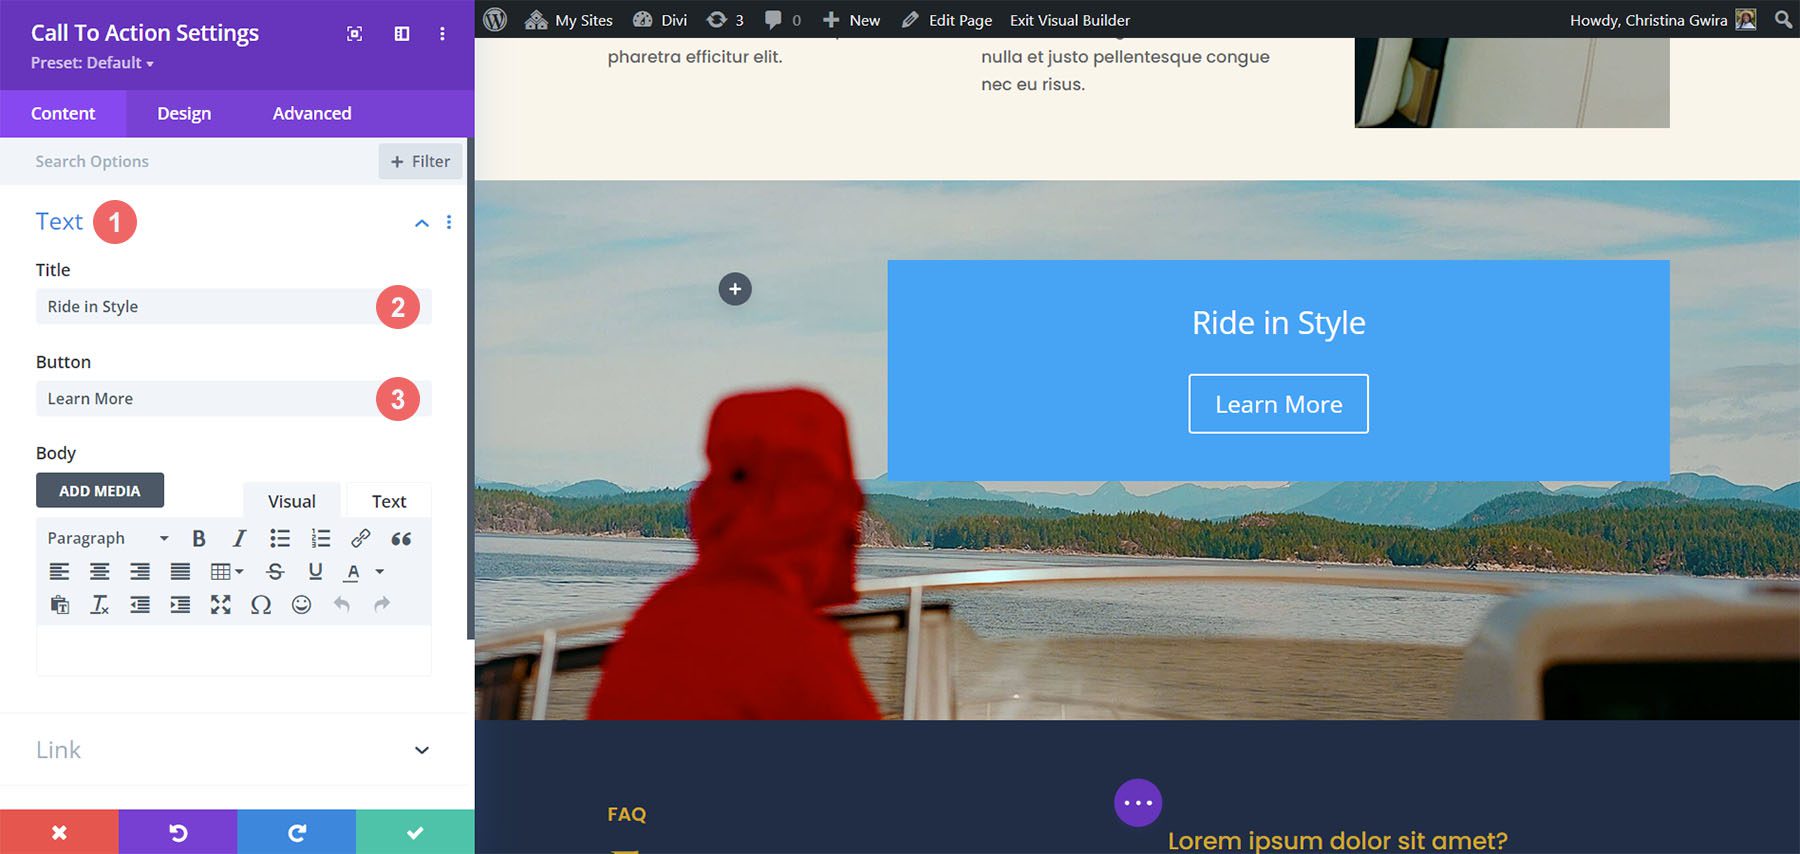
Task: Open the My Sites menu
Action: tap(569, 20)
